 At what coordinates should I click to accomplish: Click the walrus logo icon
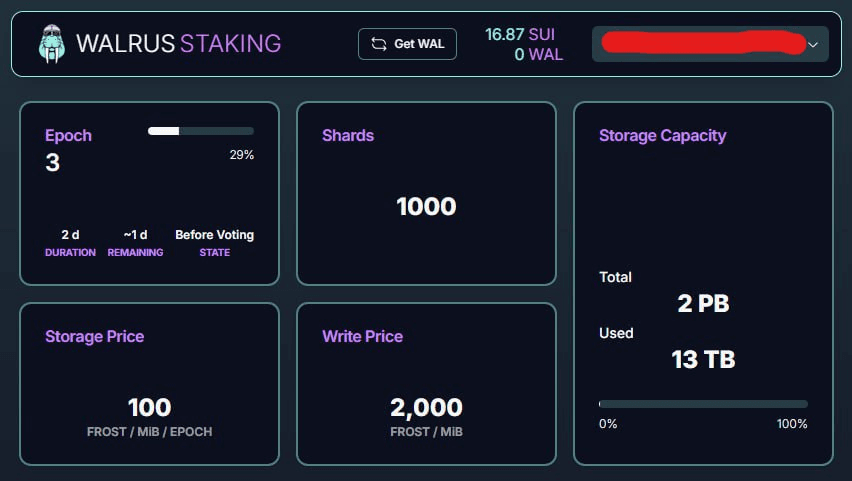coord(52,43)
